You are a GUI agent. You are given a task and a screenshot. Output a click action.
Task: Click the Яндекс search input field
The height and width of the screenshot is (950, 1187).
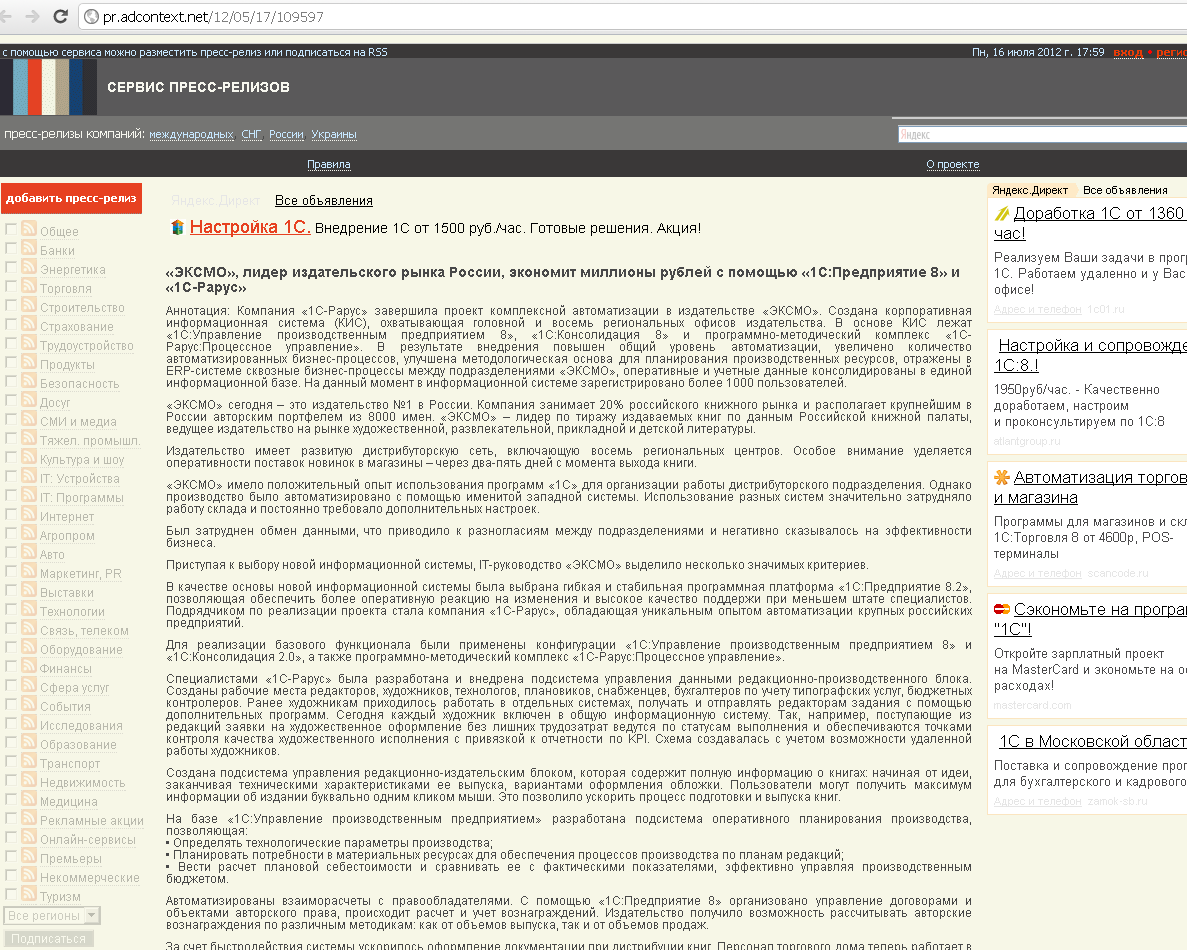pyautogui.click(x=1042, y=135)
